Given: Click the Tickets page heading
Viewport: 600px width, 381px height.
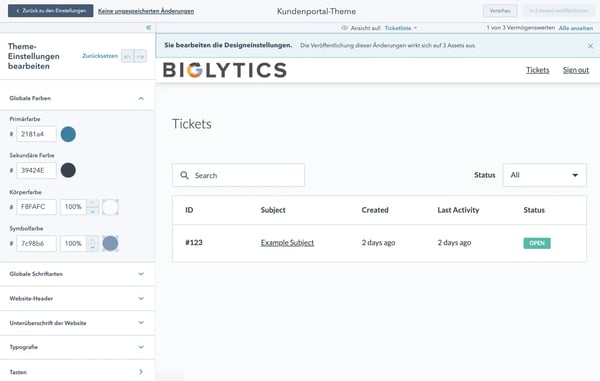Looking at the screenshot, I should [191, 124].
